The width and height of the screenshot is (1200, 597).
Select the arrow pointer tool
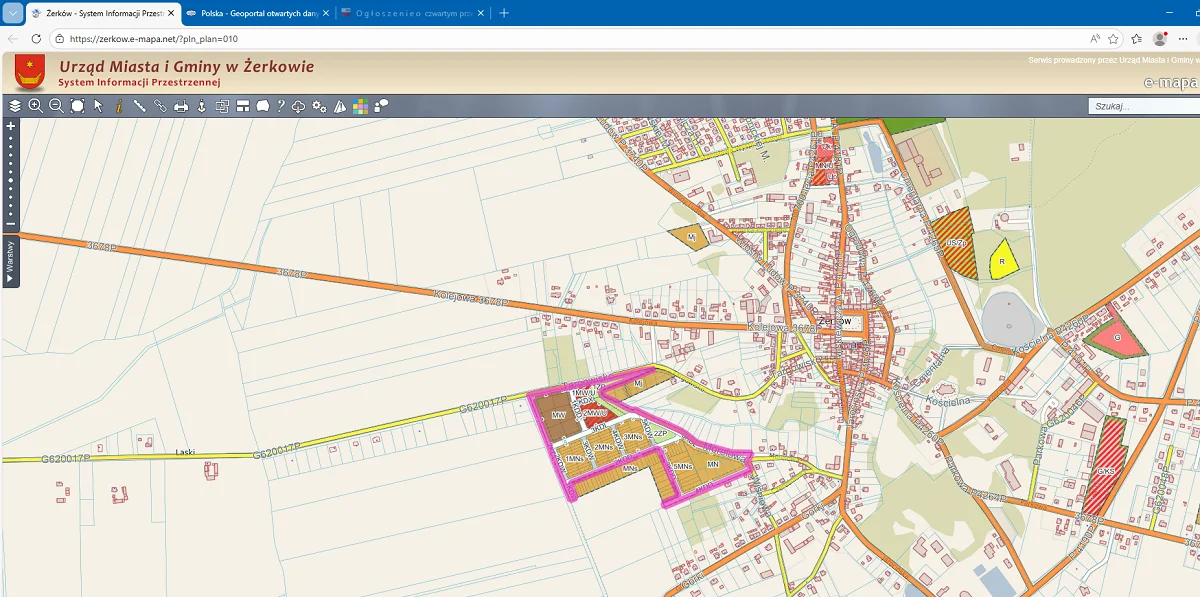(98, 106)
